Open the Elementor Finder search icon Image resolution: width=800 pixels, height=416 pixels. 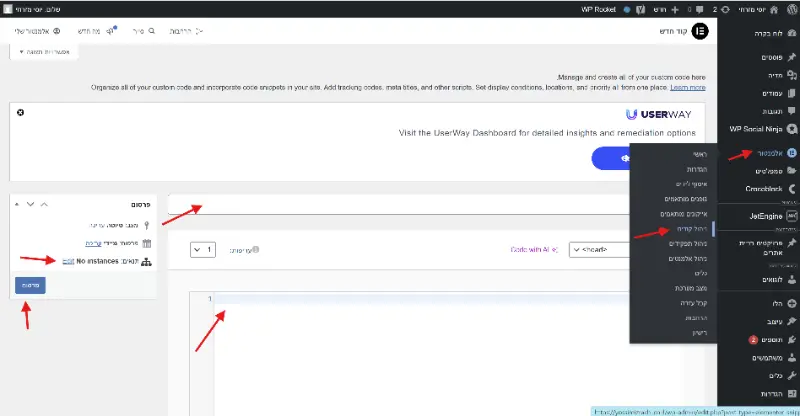[x=151, y=31]
